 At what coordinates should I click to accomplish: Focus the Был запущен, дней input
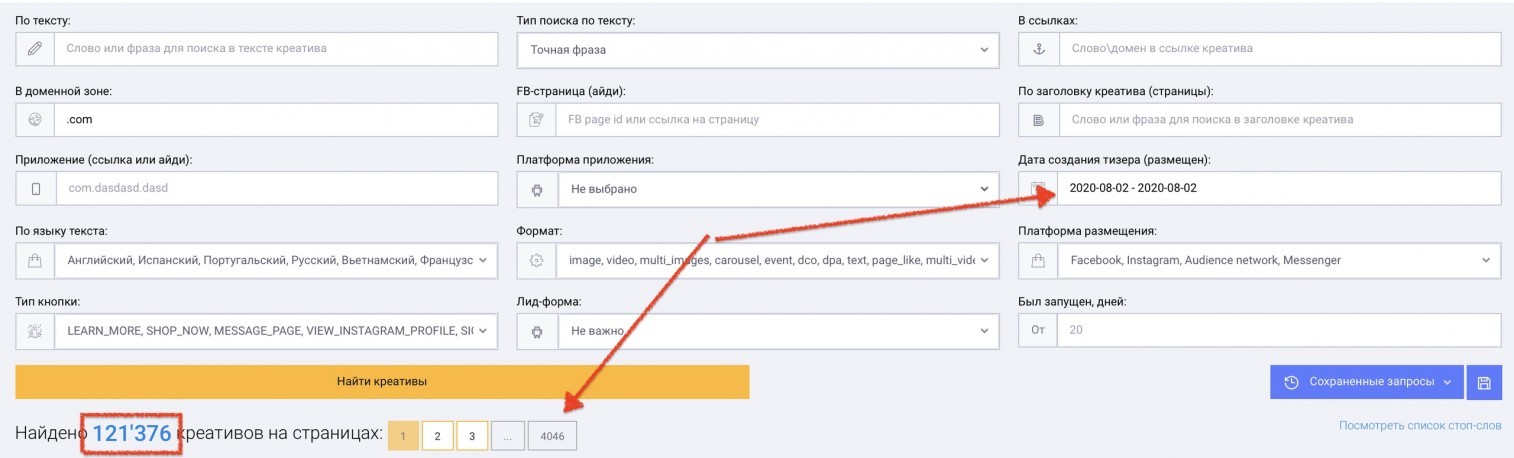click(1279, 331)
